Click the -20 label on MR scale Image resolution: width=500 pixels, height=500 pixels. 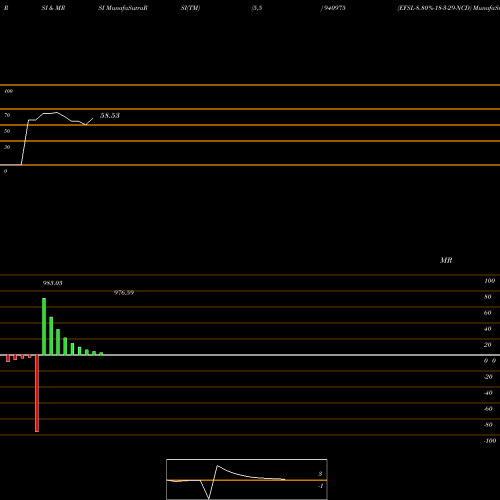(488, 377)
